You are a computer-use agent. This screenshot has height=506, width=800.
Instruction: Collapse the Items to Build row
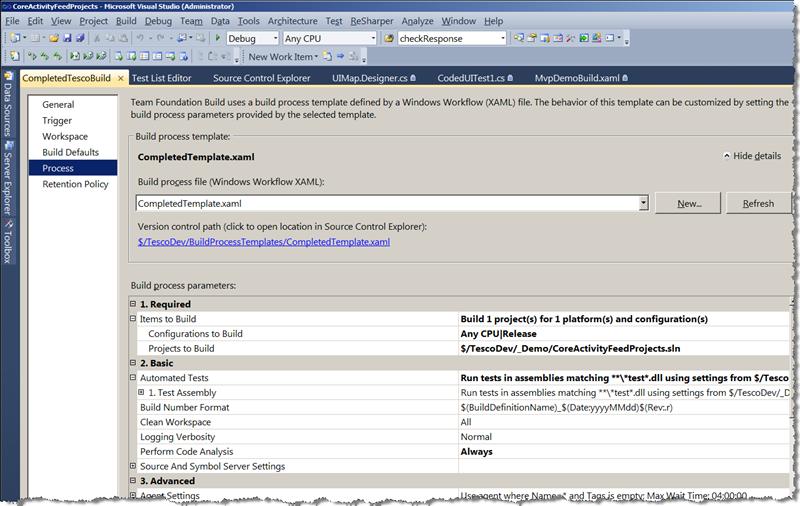point(133,319)
